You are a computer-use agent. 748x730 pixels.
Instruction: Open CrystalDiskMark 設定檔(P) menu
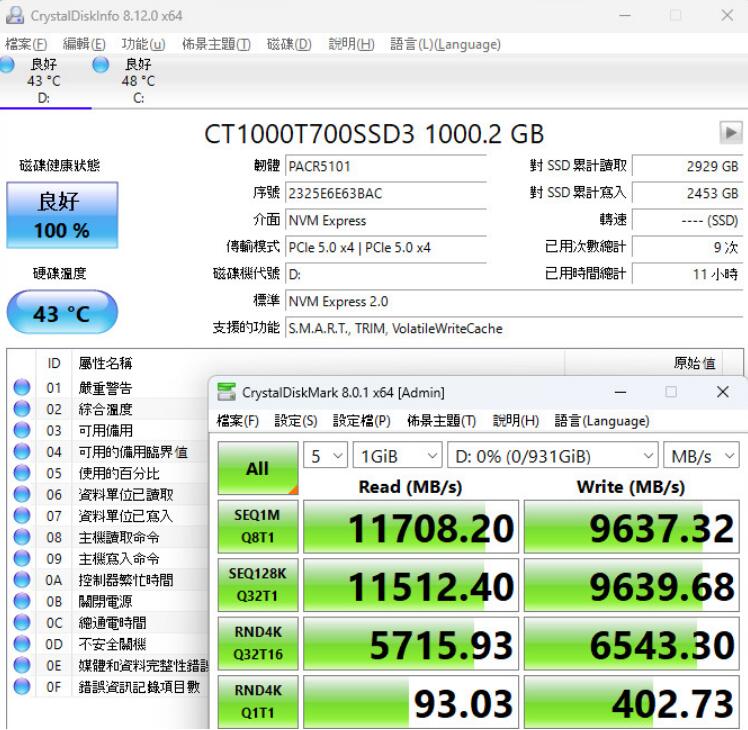point(362,421)
